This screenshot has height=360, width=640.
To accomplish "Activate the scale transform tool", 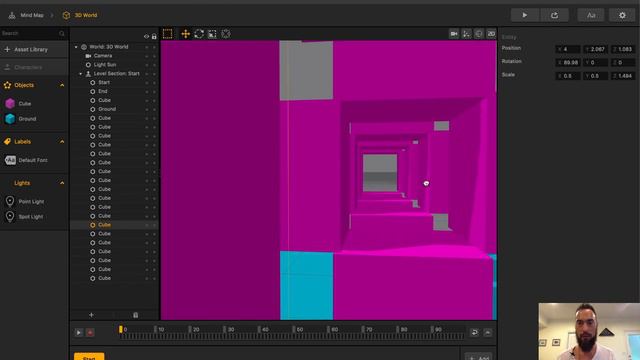I will (x=212, y=34).
